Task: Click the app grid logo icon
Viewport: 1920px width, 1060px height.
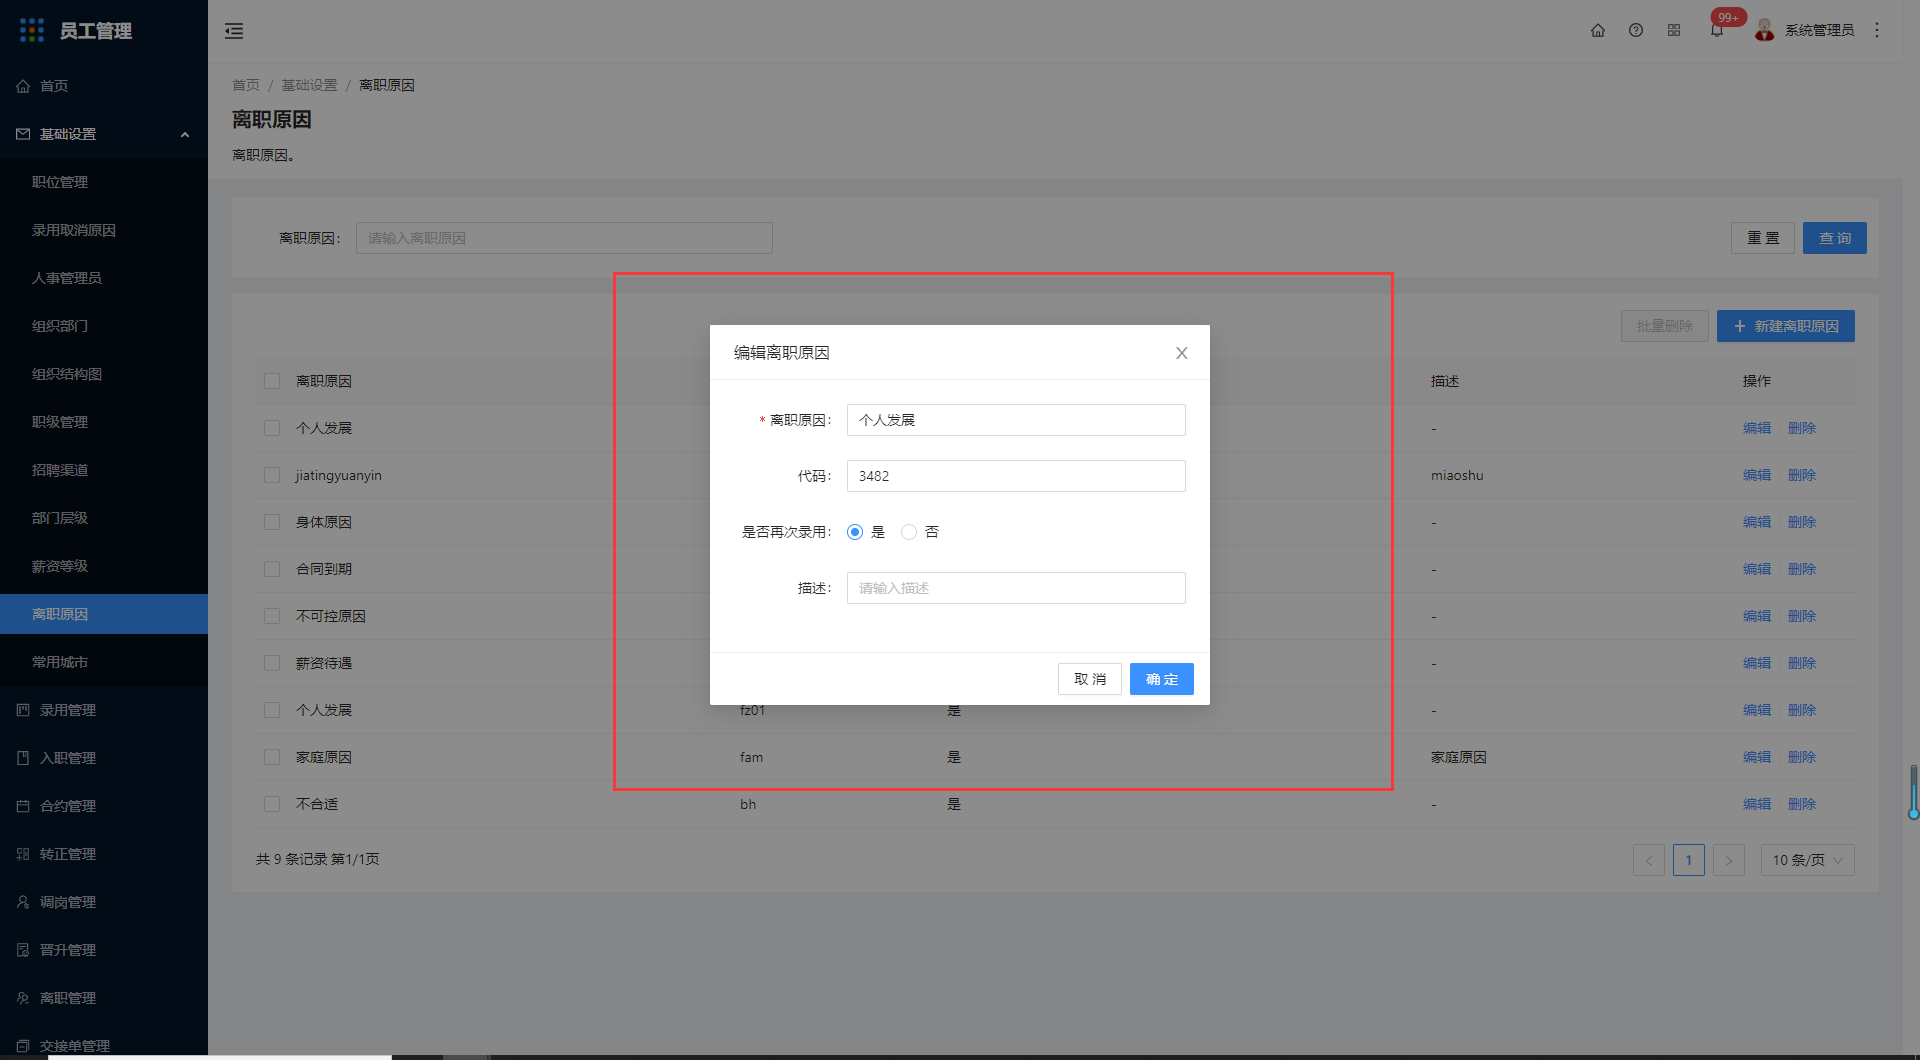Action: pyautogui.click(x=32, y=30)
